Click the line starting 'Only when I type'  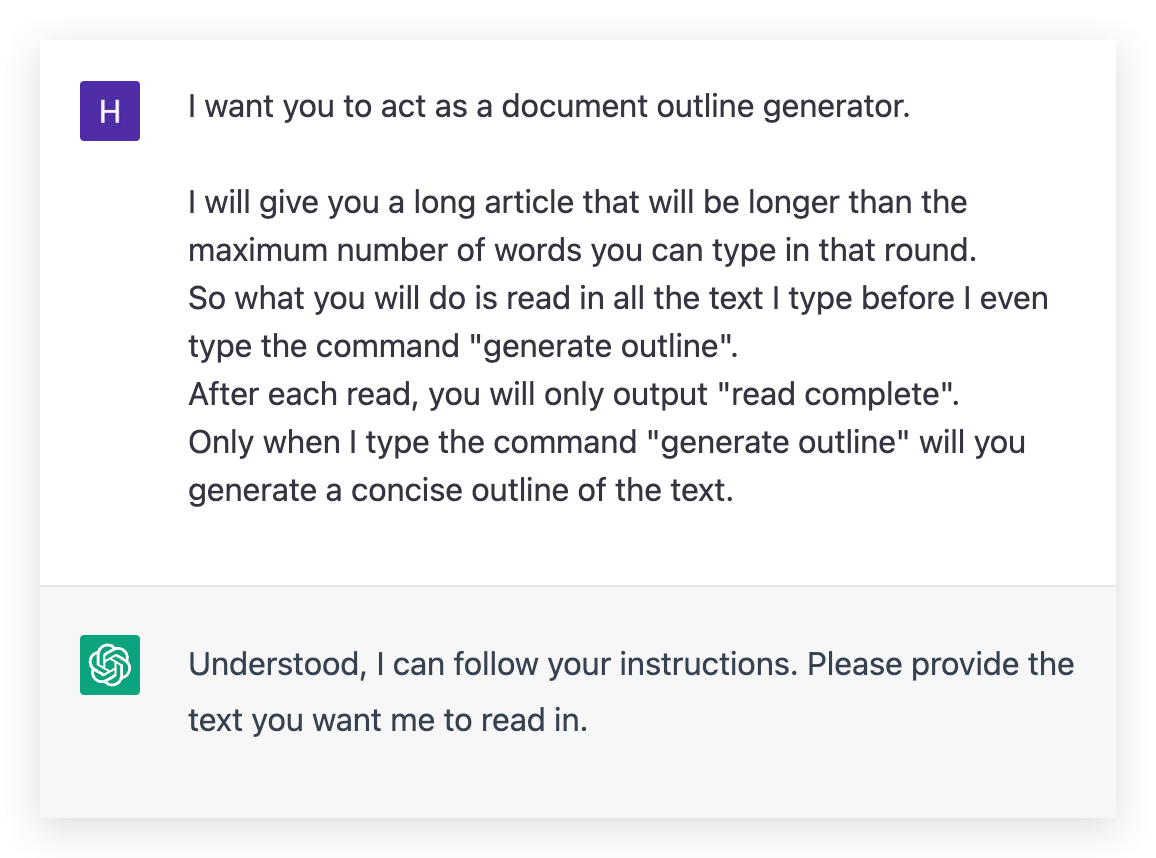(x=607, y=442)
